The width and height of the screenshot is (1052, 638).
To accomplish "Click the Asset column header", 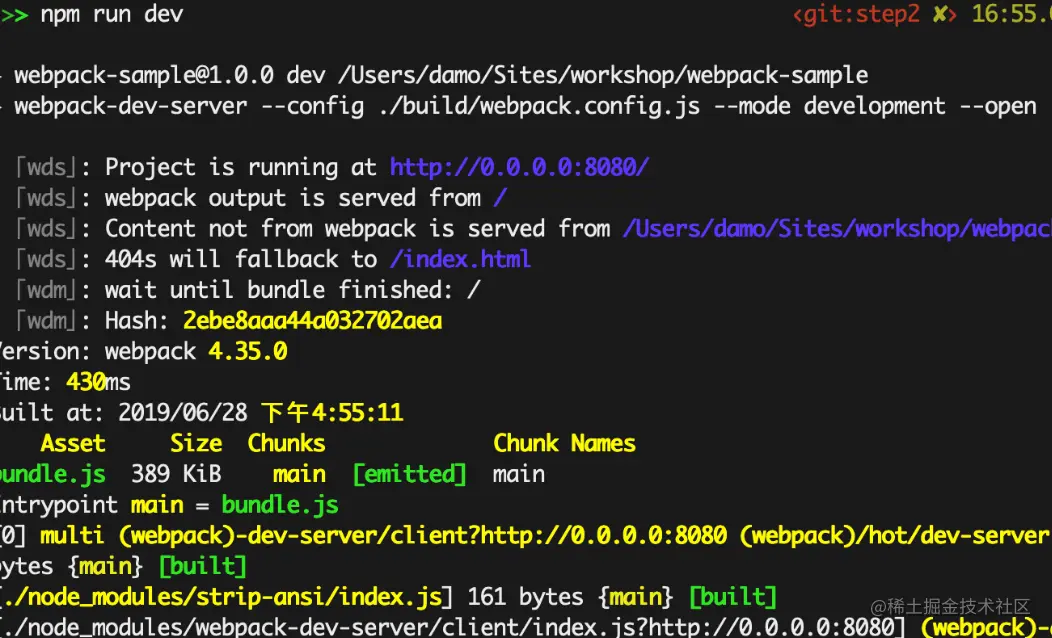I will coord(72,443).
